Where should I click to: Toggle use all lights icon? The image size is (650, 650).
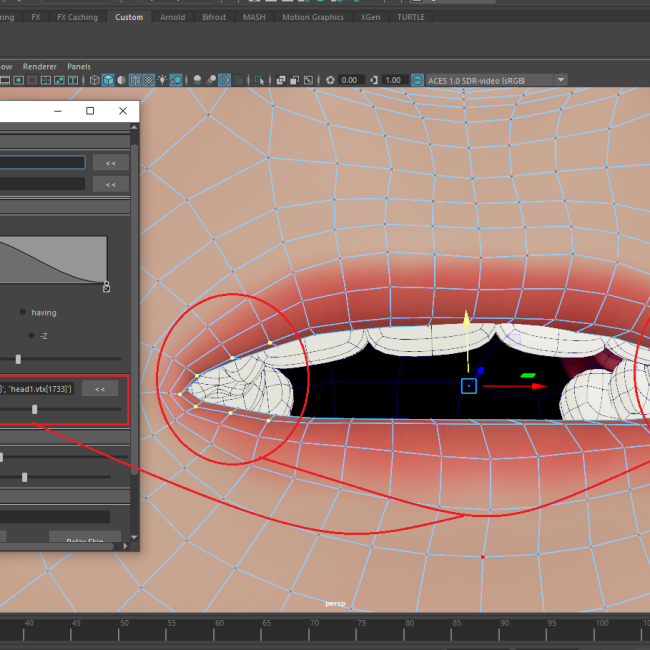(162, 80)
